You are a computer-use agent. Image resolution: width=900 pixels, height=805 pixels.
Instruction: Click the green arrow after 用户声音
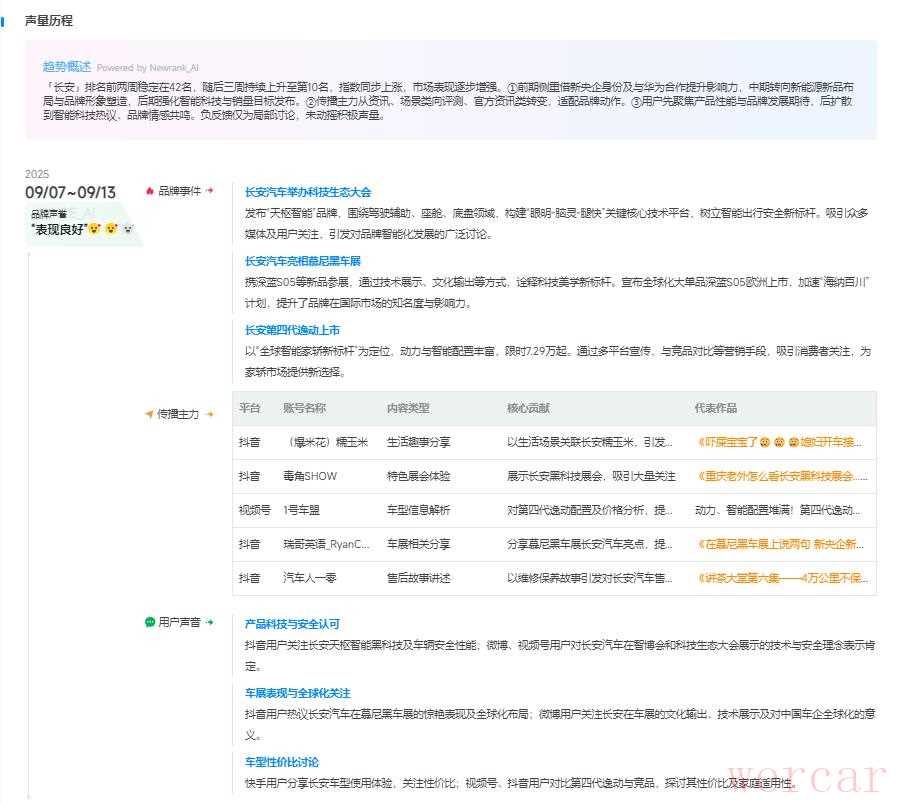coord(210,622)
